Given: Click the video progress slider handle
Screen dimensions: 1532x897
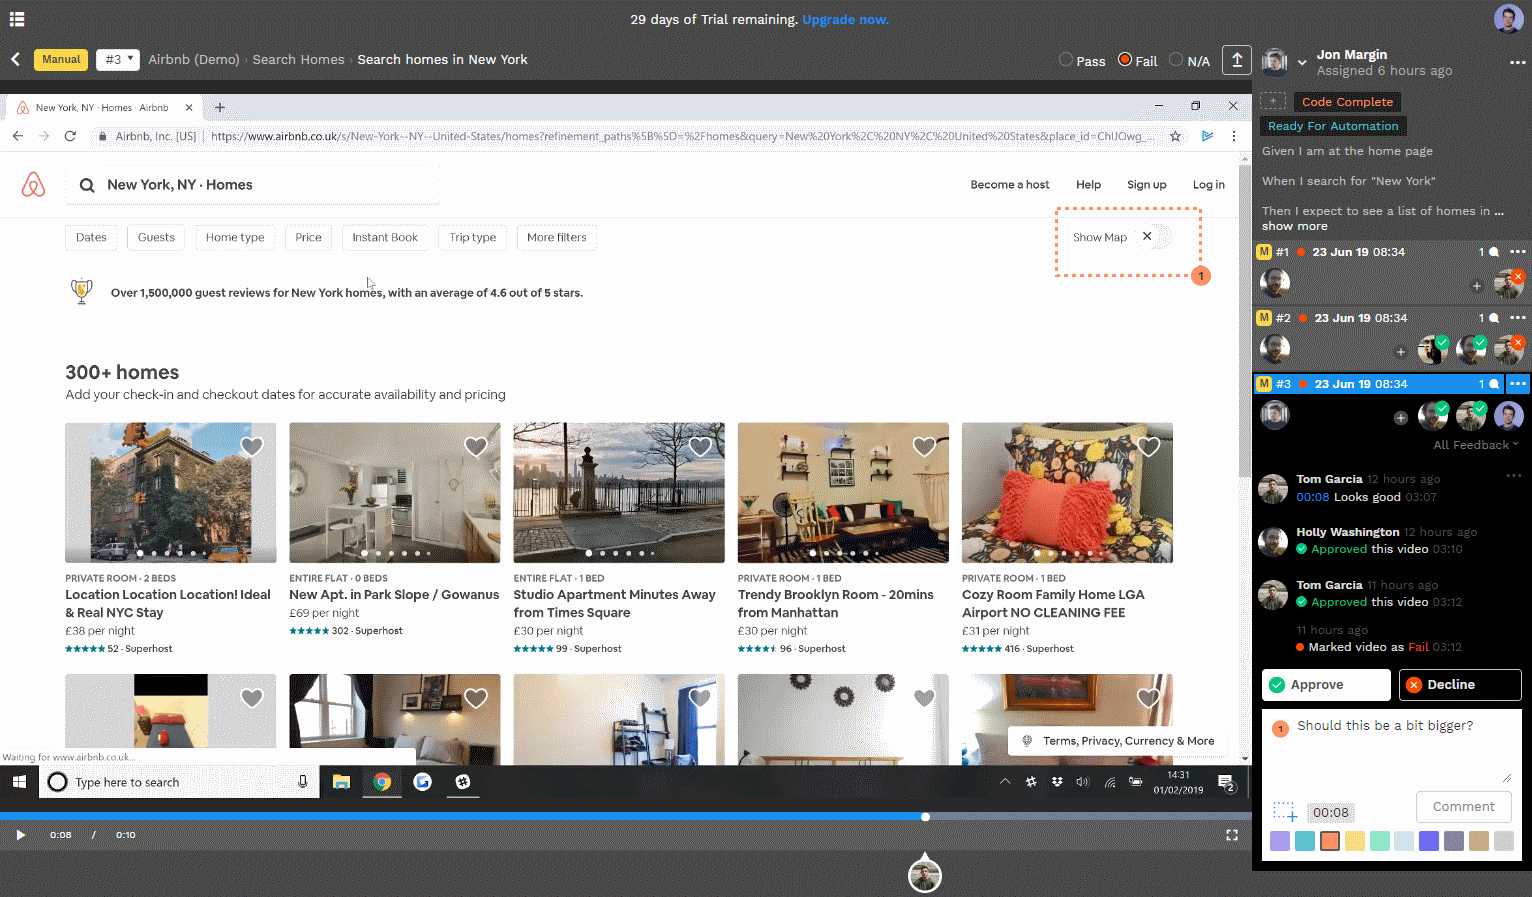Looking at the screenshot, I should tap(926, 817).
